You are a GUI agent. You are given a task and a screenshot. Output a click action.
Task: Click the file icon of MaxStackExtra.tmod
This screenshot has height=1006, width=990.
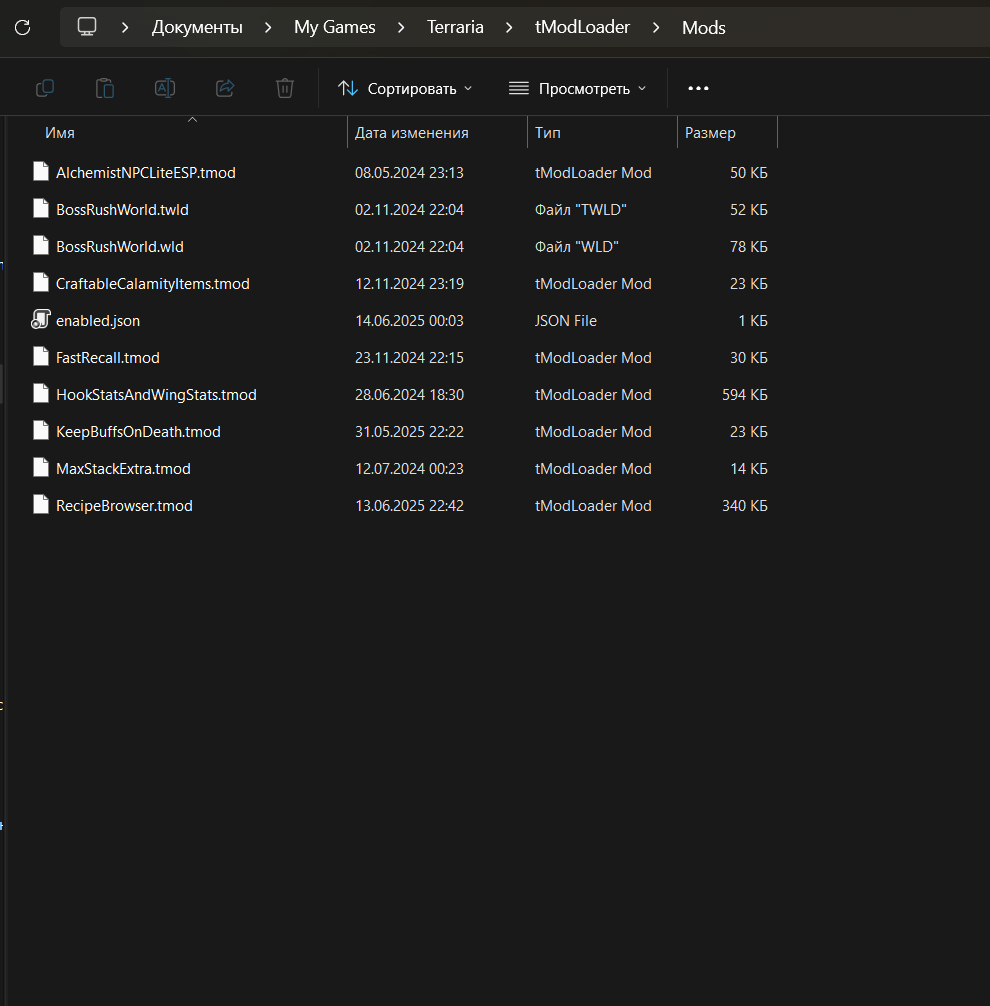[41, 468]
